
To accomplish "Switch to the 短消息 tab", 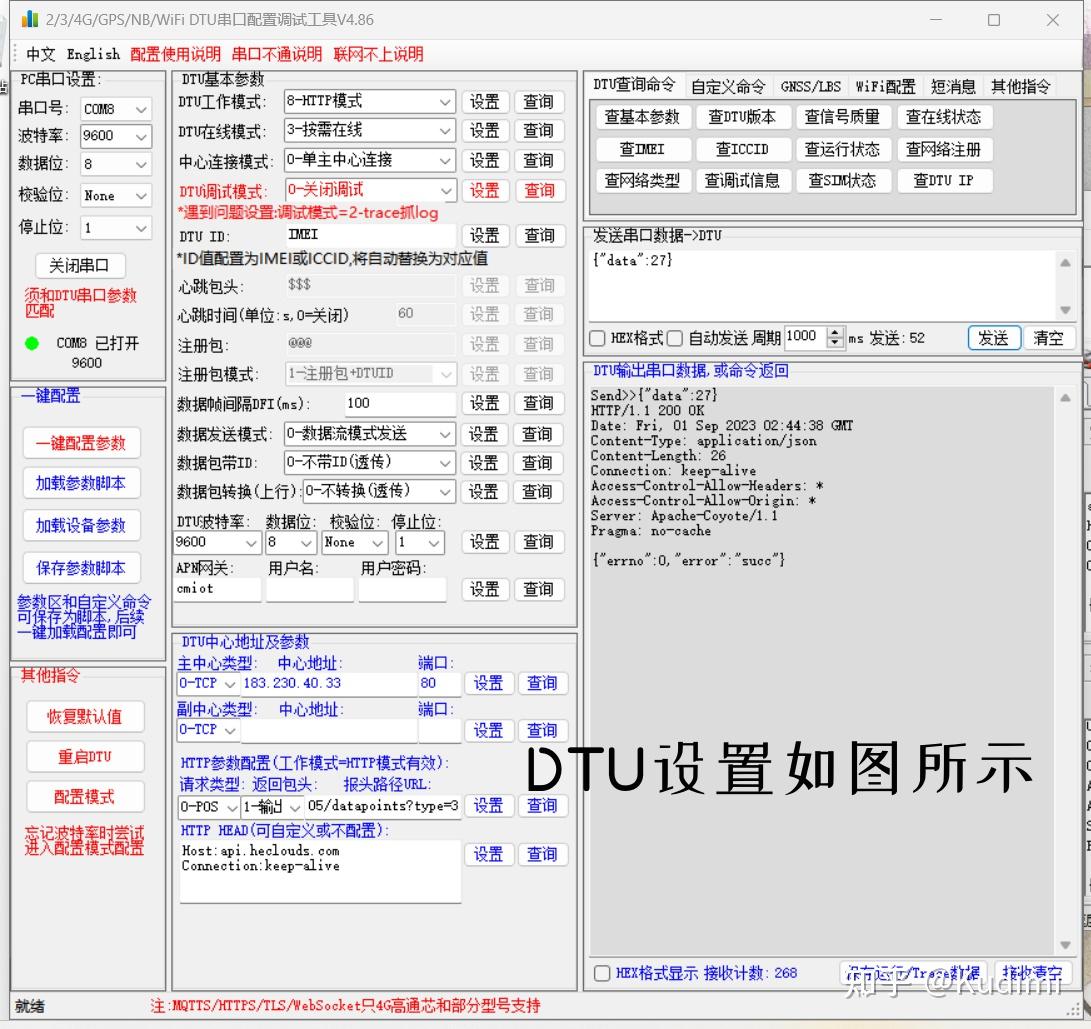I will (953, 86).
